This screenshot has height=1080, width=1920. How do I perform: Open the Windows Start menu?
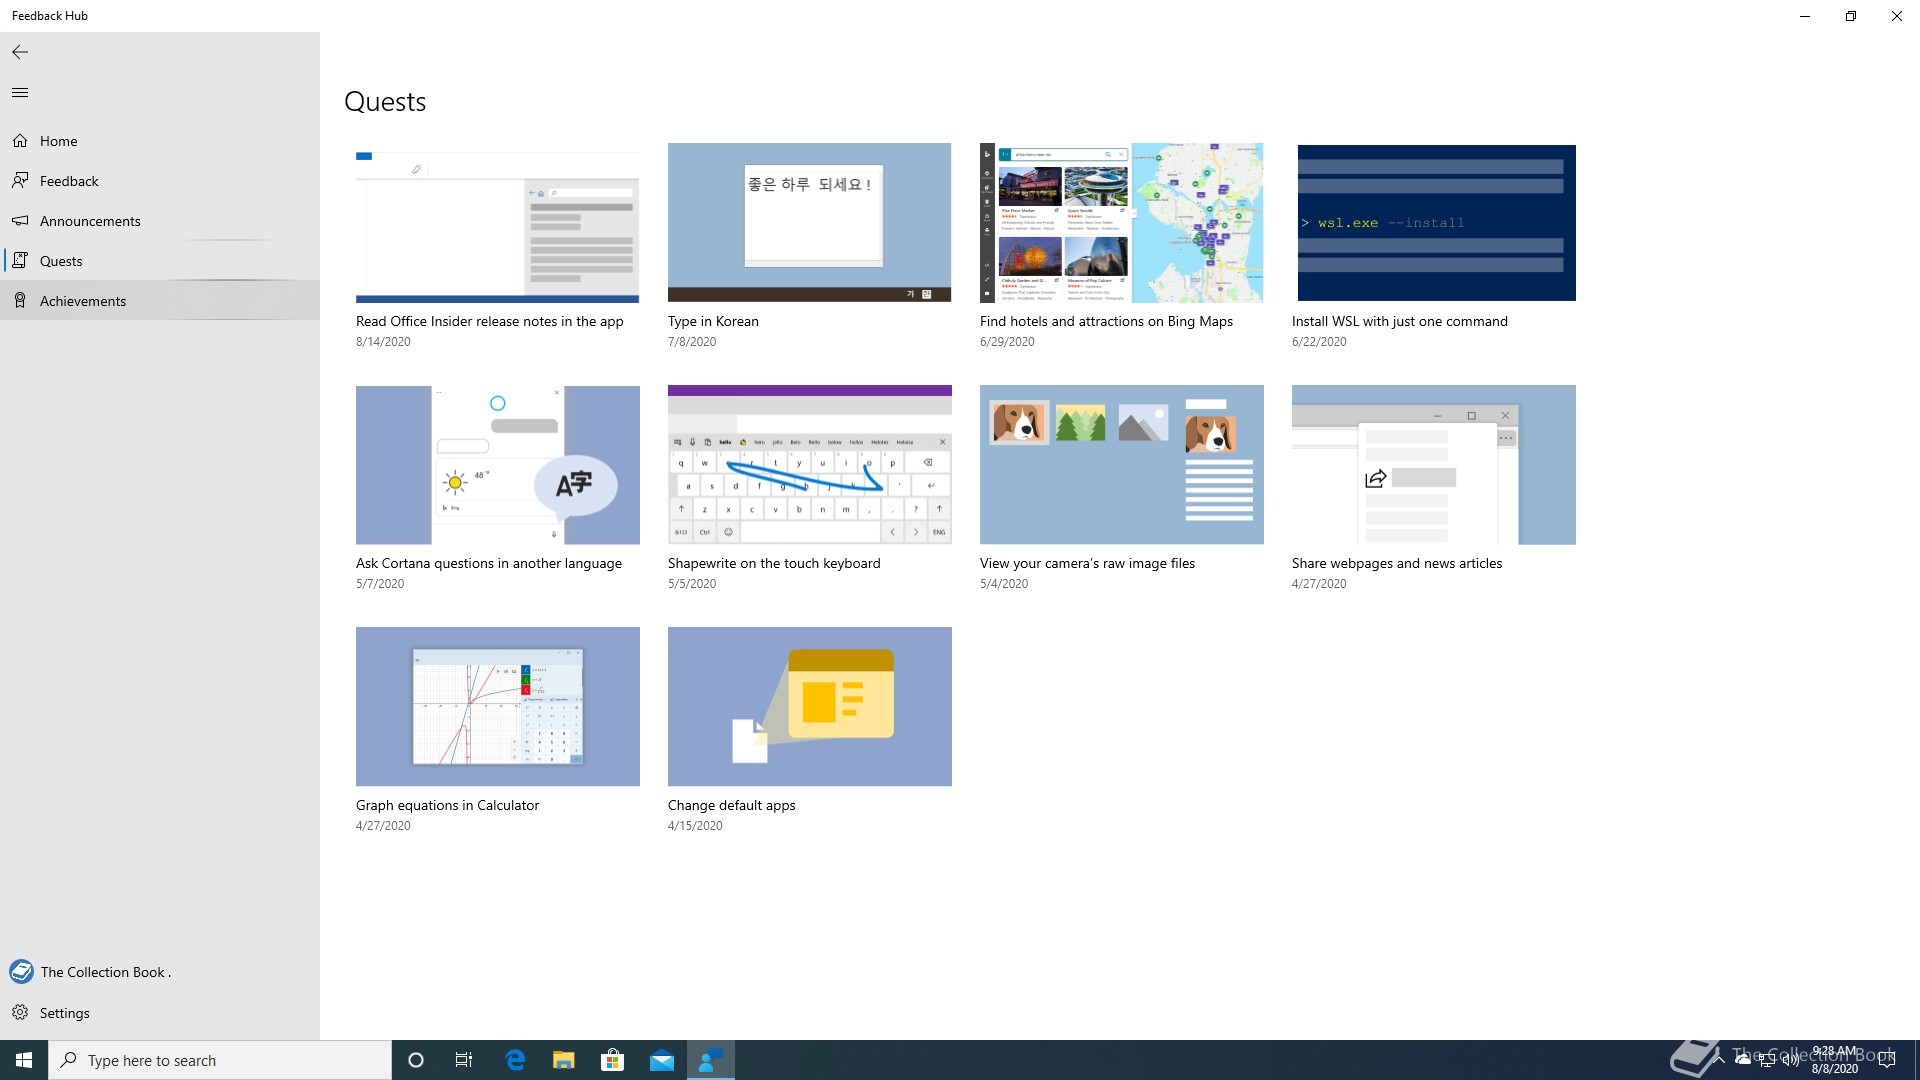[x=24, y=1060]
